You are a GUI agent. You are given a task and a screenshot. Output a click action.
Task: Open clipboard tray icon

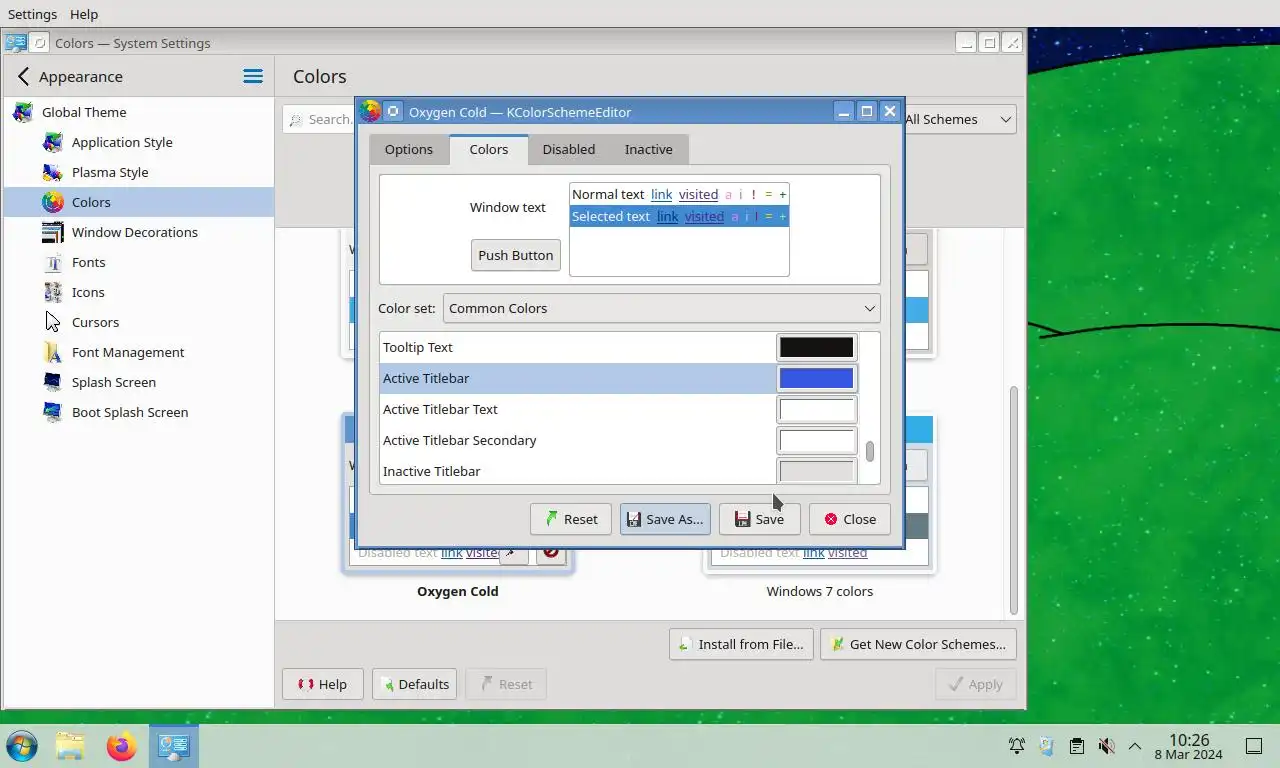point(1076,746)
